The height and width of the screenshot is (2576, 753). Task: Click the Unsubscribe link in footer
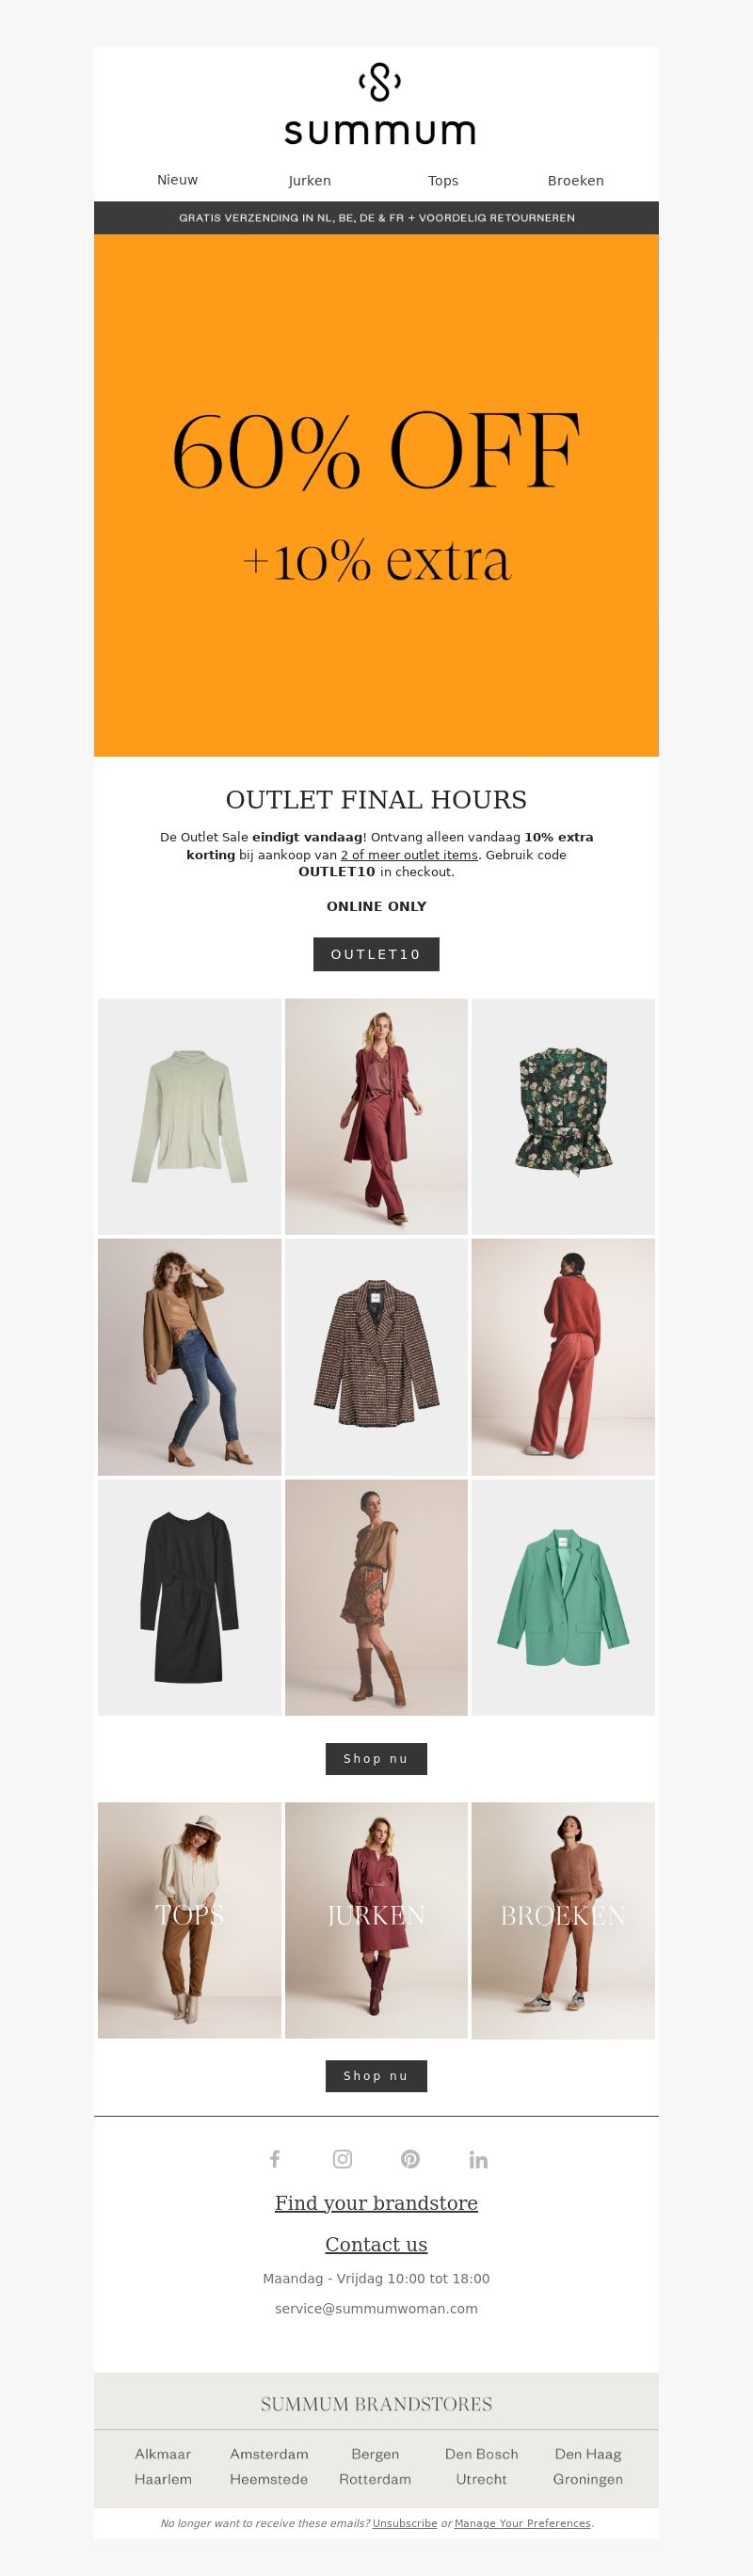(405, 2523)
